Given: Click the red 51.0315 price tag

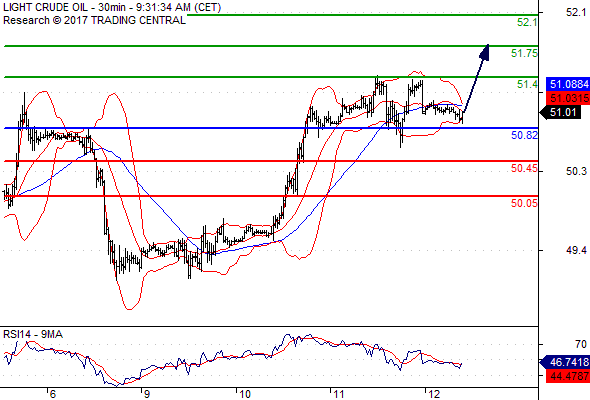Looking at the screenshot, I should tap(567, 98).
